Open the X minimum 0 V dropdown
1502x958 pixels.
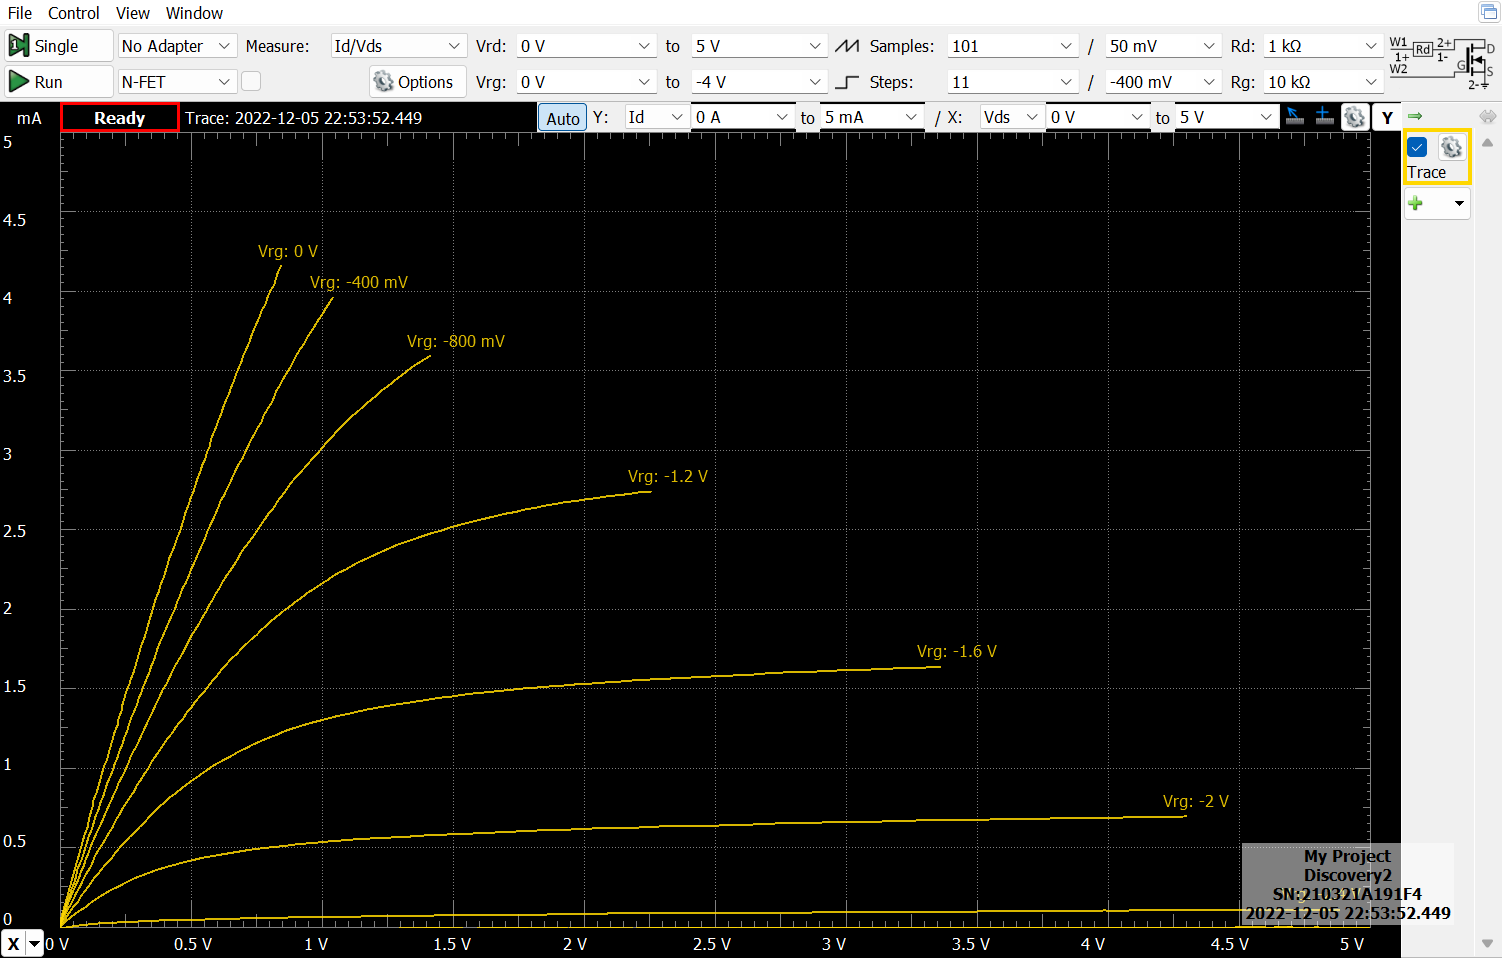coord(1097,117)
